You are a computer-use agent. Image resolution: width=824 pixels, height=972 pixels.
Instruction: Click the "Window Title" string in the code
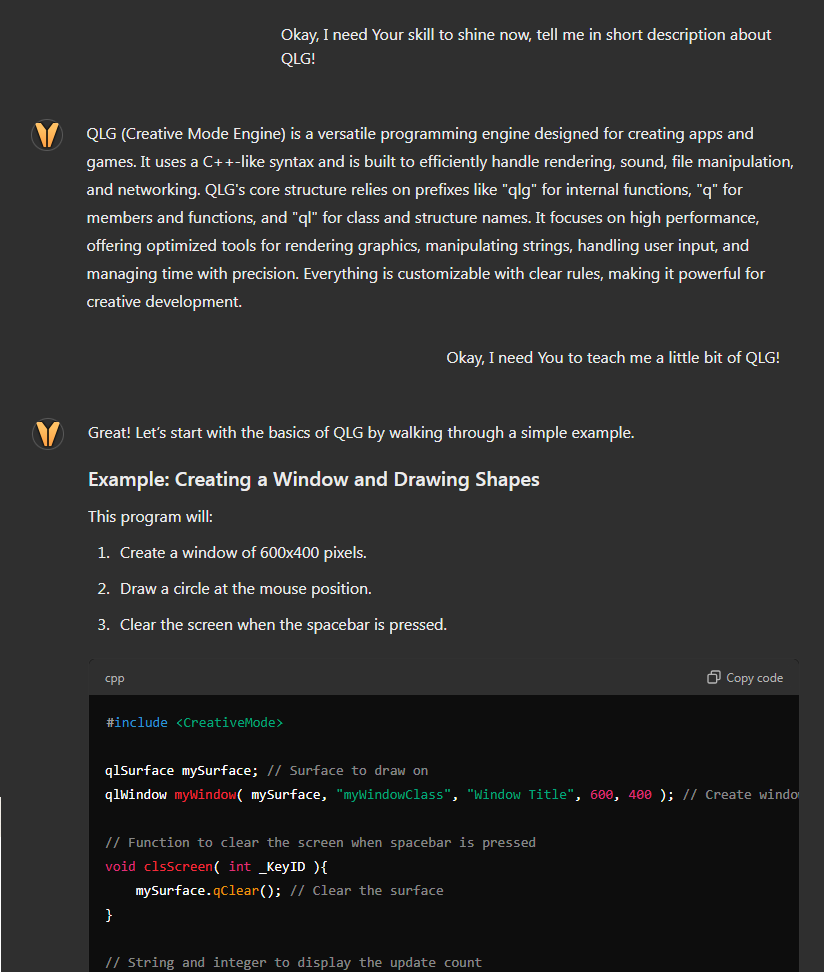520,795
